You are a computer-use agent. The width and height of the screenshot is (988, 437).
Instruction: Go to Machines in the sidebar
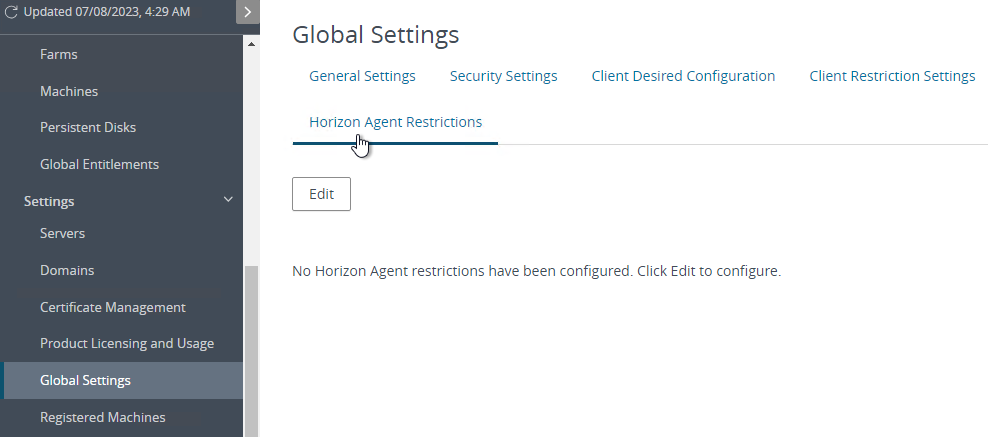[69, 91]
